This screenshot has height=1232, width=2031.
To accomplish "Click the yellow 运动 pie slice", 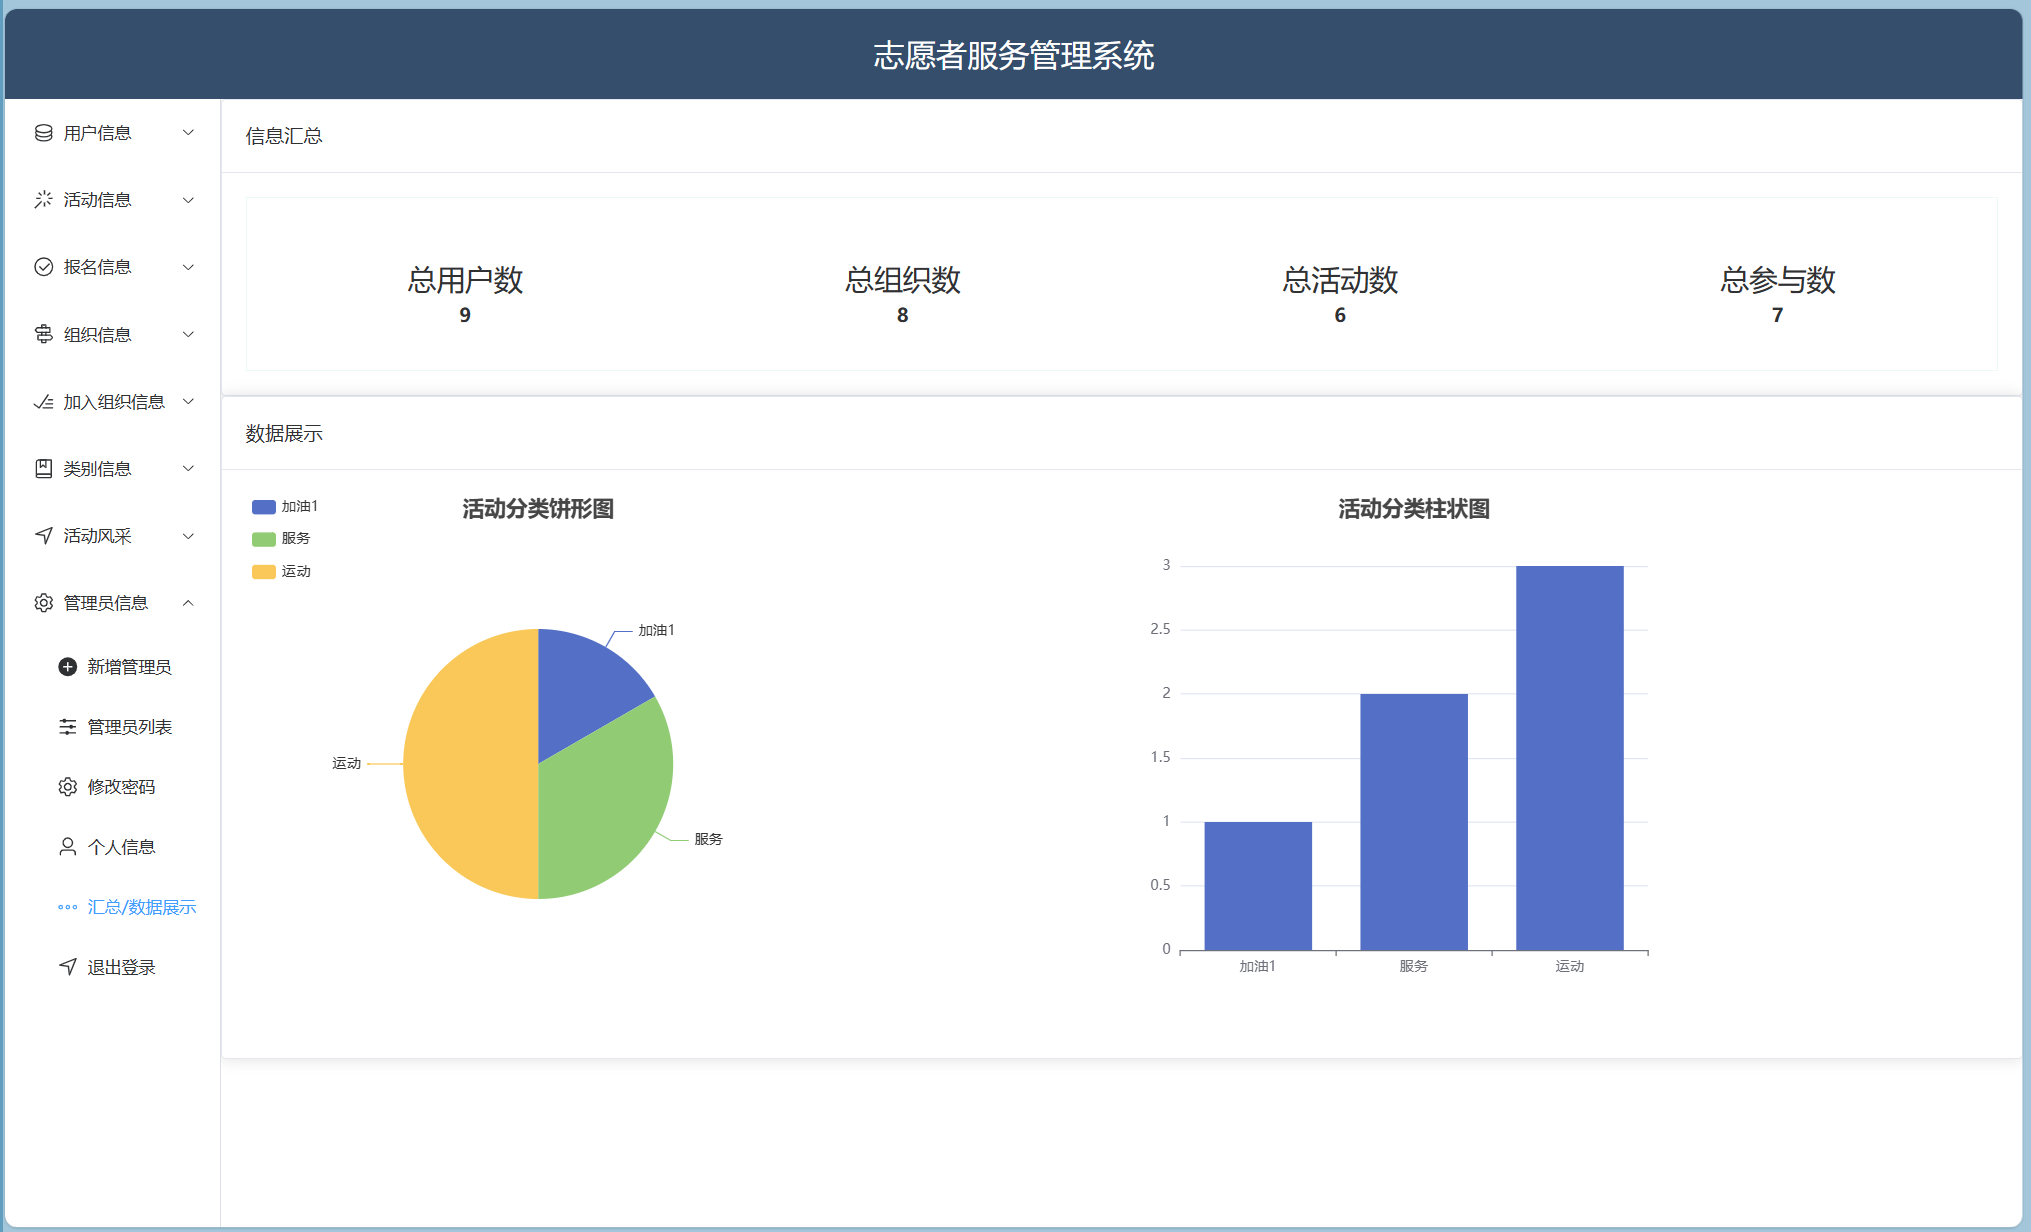I will click(x=470, y=764).
